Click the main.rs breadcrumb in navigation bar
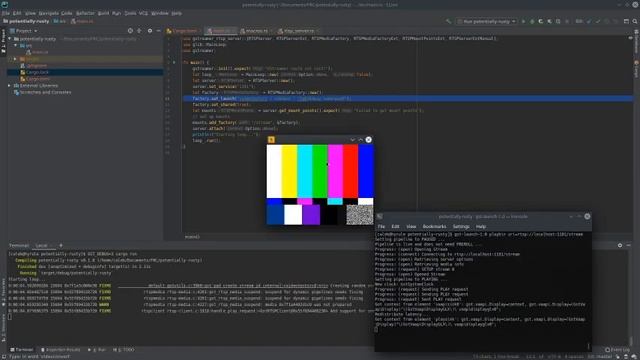The height and width of the screenshot is (360, 640). (x=82, y=21)
